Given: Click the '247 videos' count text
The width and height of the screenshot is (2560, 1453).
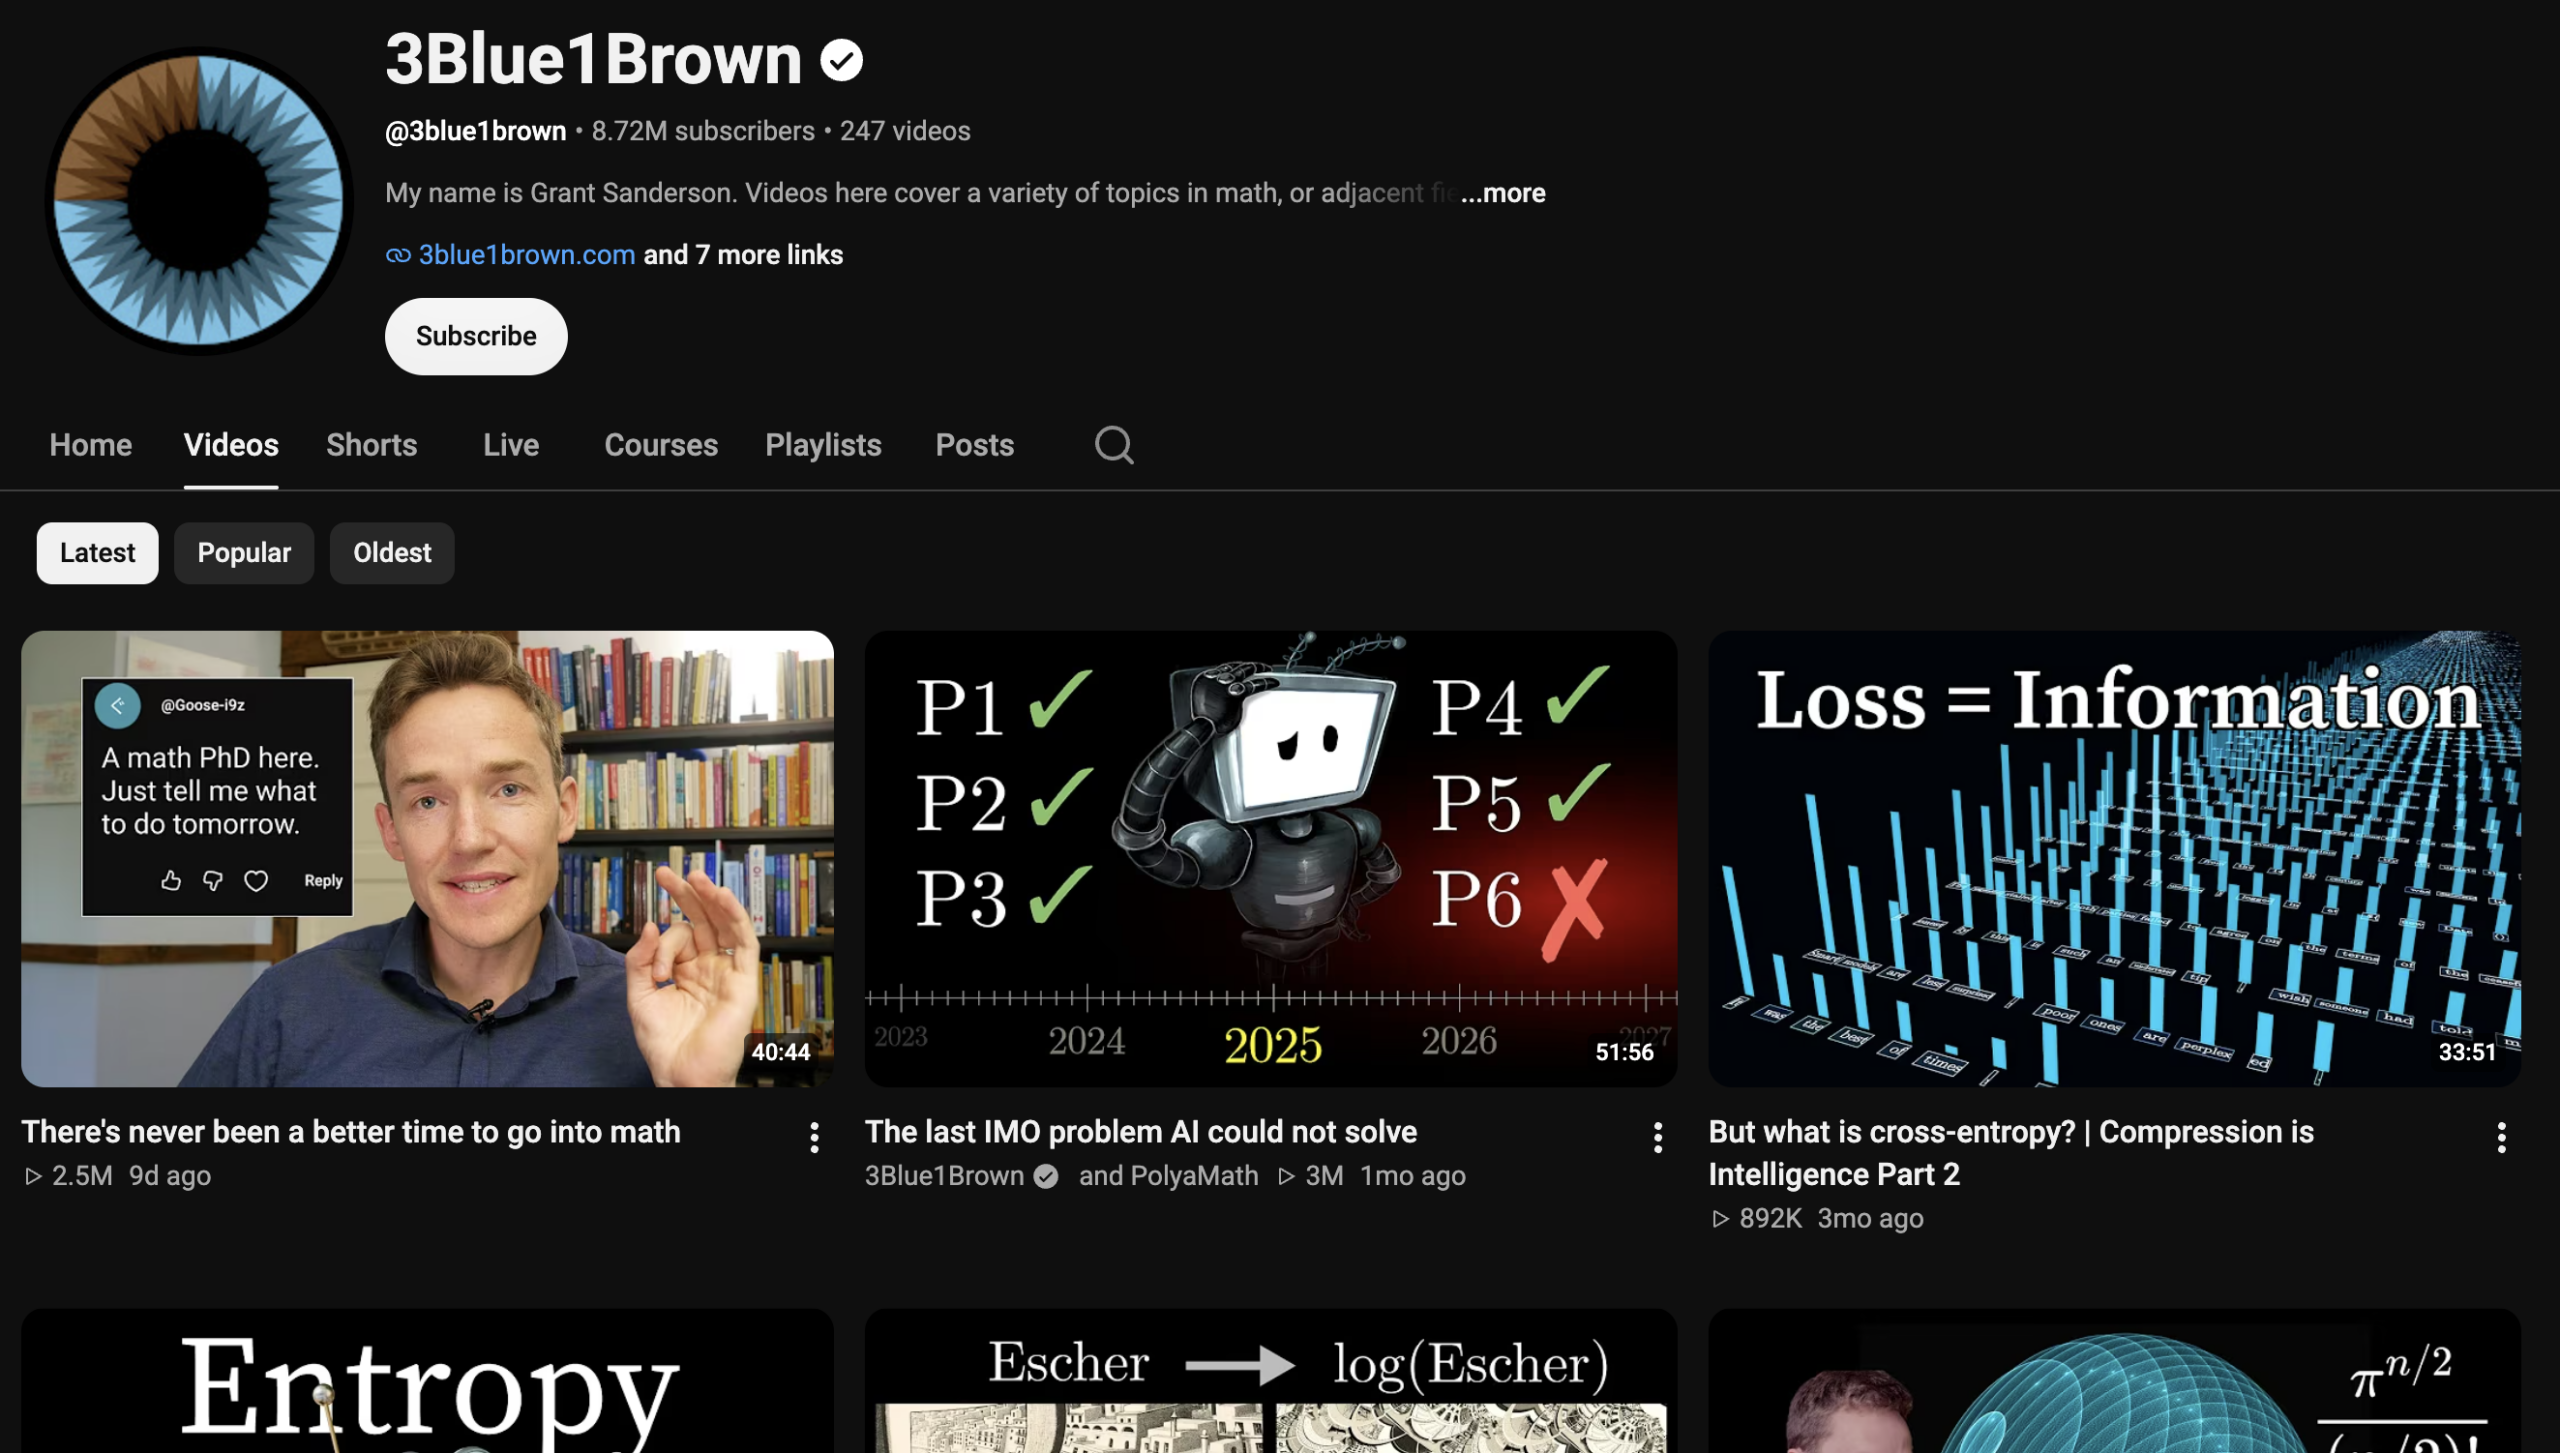Looking at the screenshot, I should tap(905, 131).
